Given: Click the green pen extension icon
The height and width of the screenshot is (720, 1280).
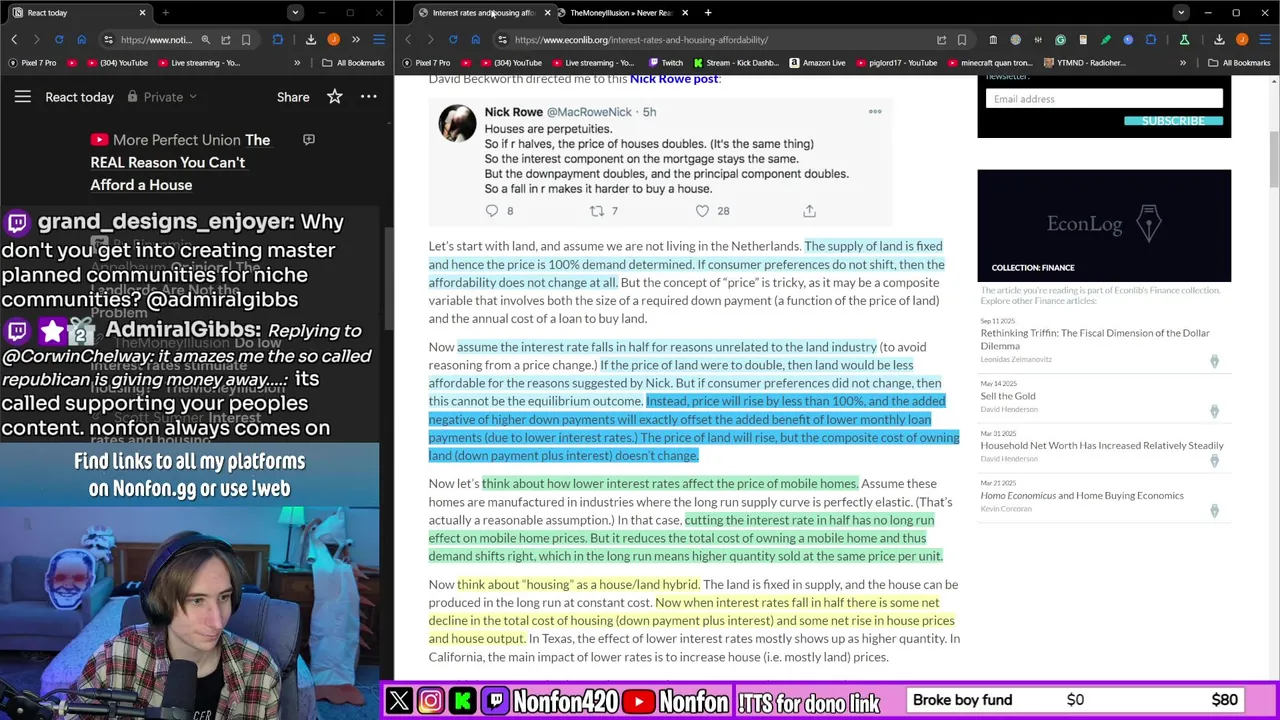Looking at the screenshot, I should pyautogui.click(x=1105, y=40).
